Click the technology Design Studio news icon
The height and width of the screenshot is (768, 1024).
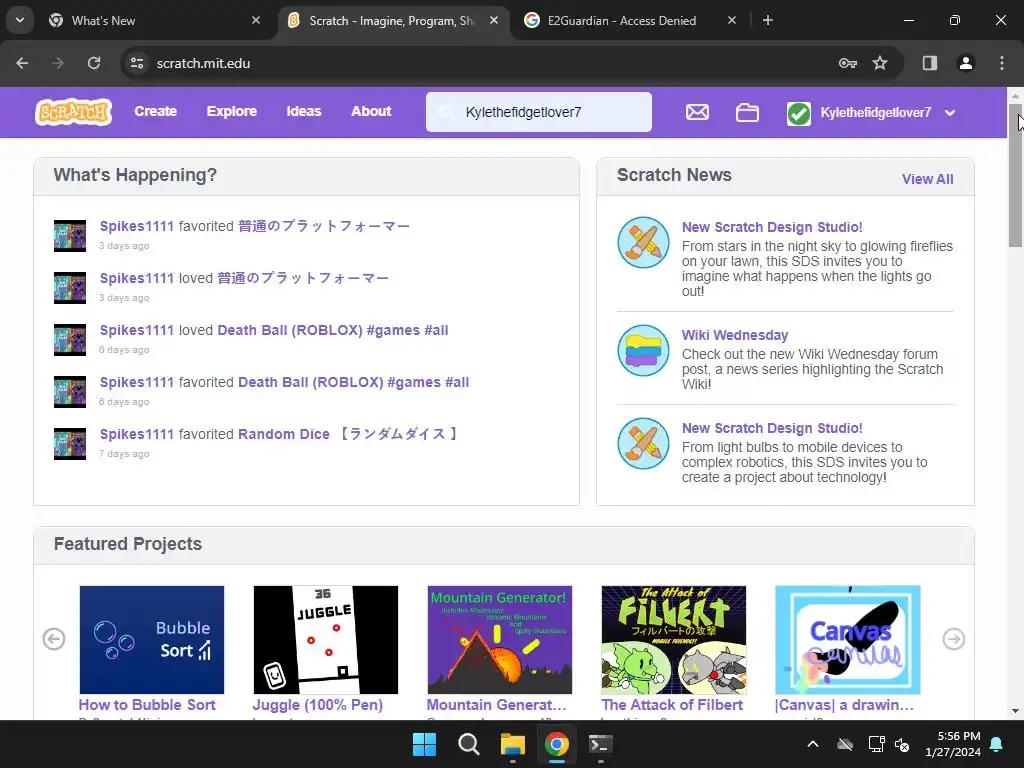coord(643,443)
